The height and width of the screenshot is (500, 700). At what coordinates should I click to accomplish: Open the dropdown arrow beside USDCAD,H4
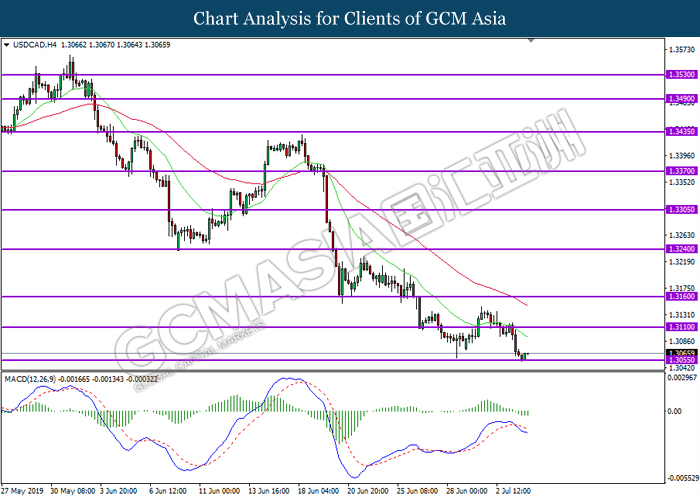click(x=6, y=45)
